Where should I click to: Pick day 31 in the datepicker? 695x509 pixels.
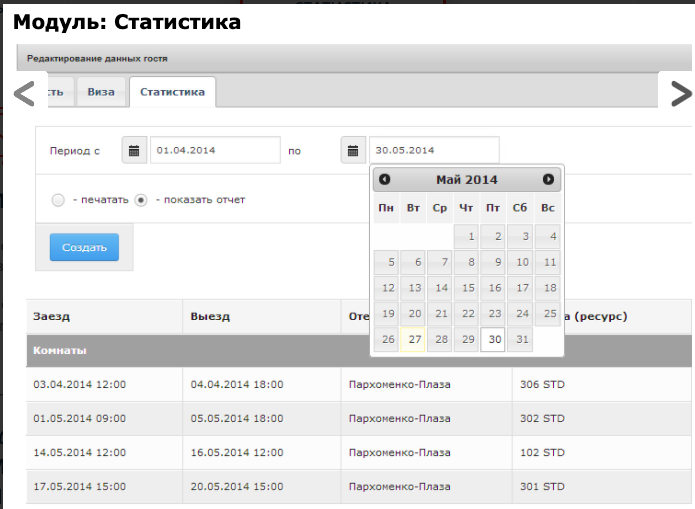520,339
